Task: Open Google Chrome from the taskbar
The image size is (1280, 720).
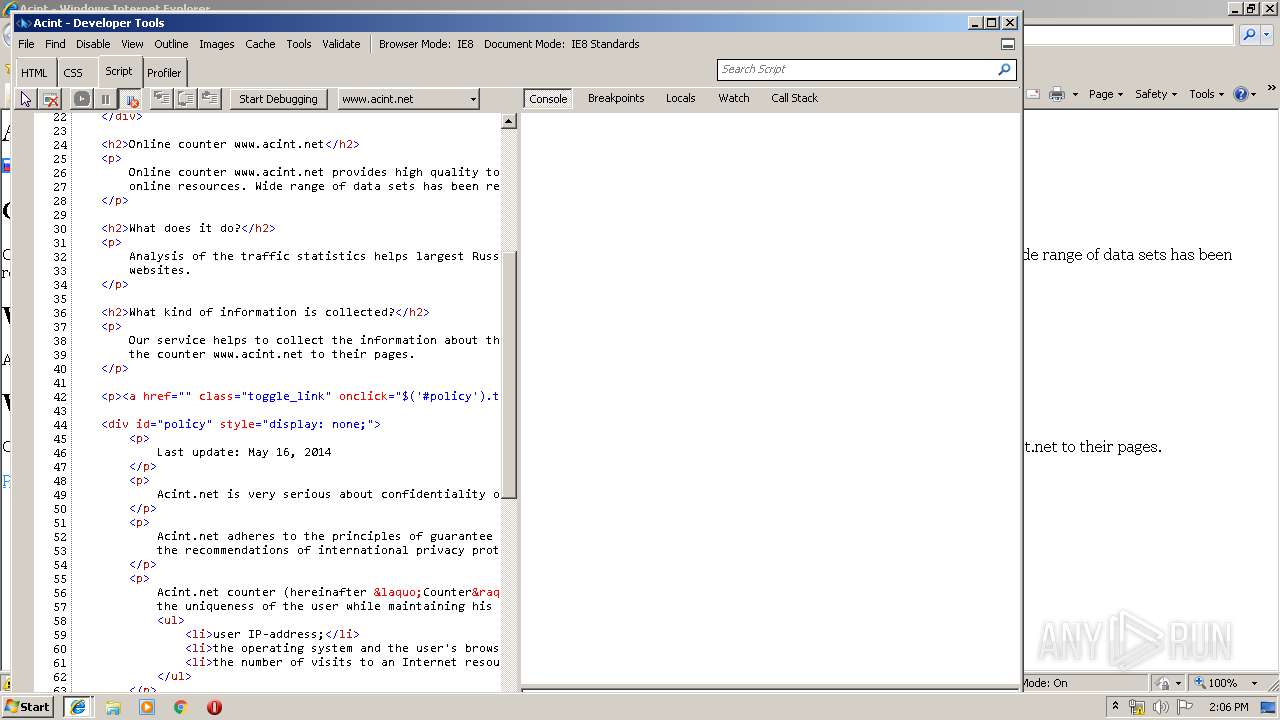Action: [x=181, y=707]
